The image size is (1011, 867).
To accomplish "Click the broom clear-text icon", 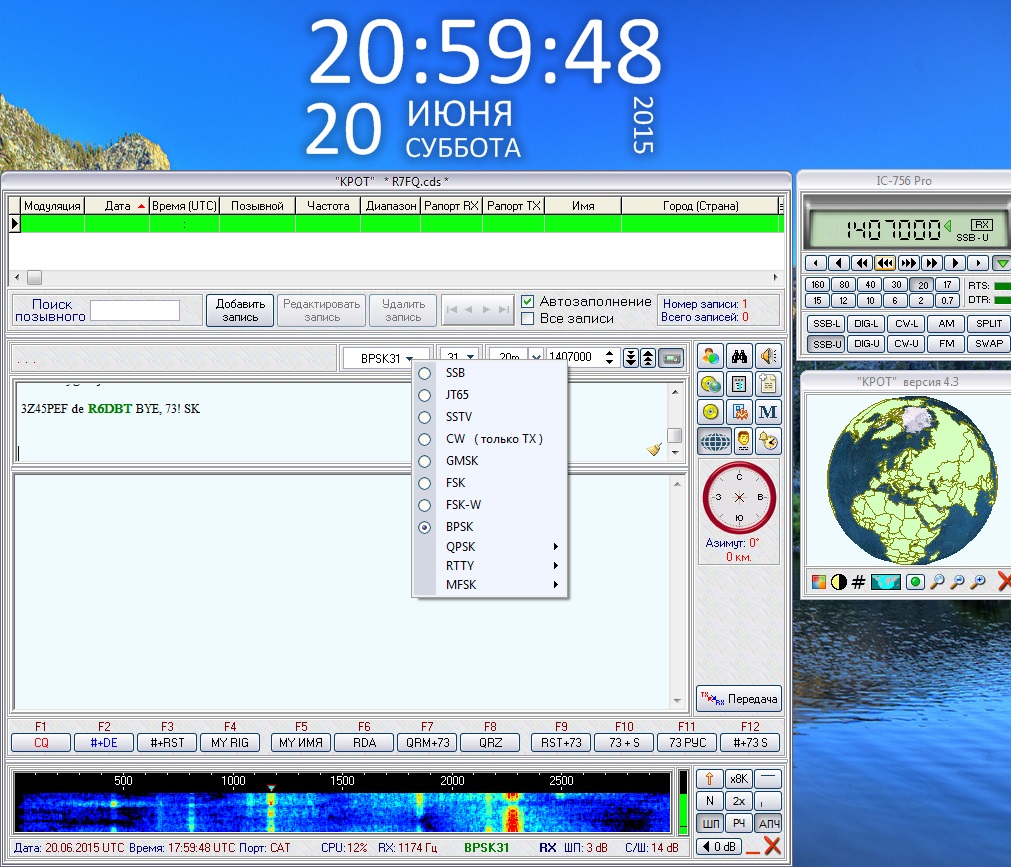I will (x=654, y=450).
